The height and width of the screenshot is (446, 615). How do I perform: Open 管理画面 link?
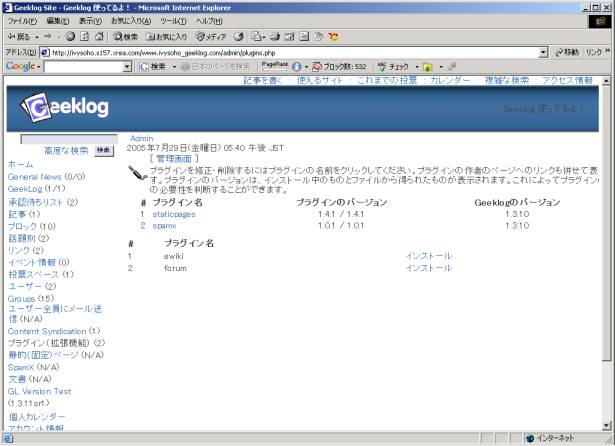point(174,158)
